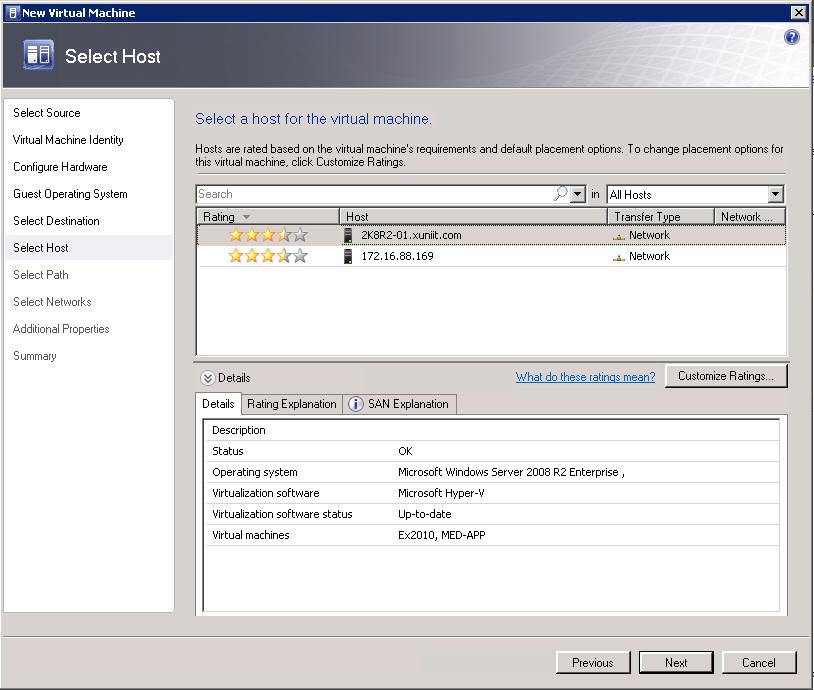
Task: Go to Virtual Machine Identity step
Action: click(68, 140)
